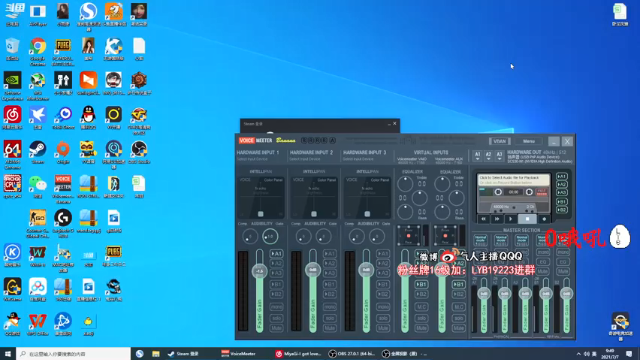This screenshot has height=360, width=640.
Task: Select the Recycle Bin desktop icon
Action: [12, 49]
